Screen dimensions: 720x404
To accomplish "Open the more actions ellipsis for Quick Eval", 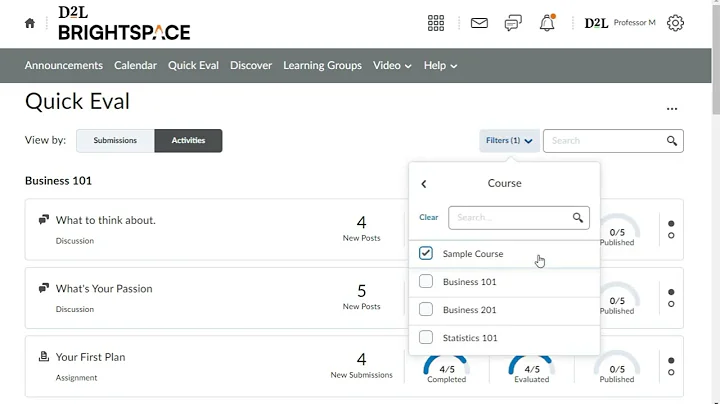I will point(672,109).
